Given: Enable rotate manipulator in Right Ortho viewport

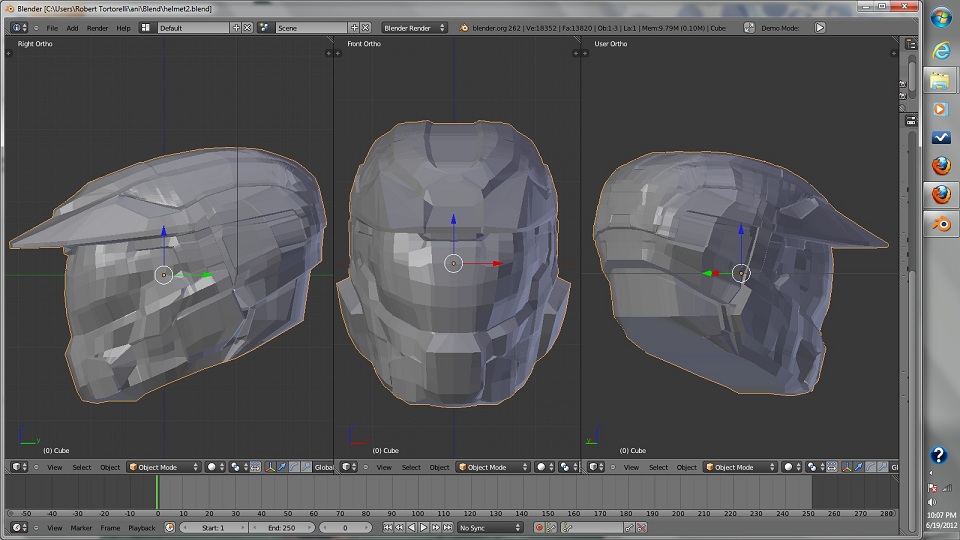Looking at the screenshot, I should 294,467.
